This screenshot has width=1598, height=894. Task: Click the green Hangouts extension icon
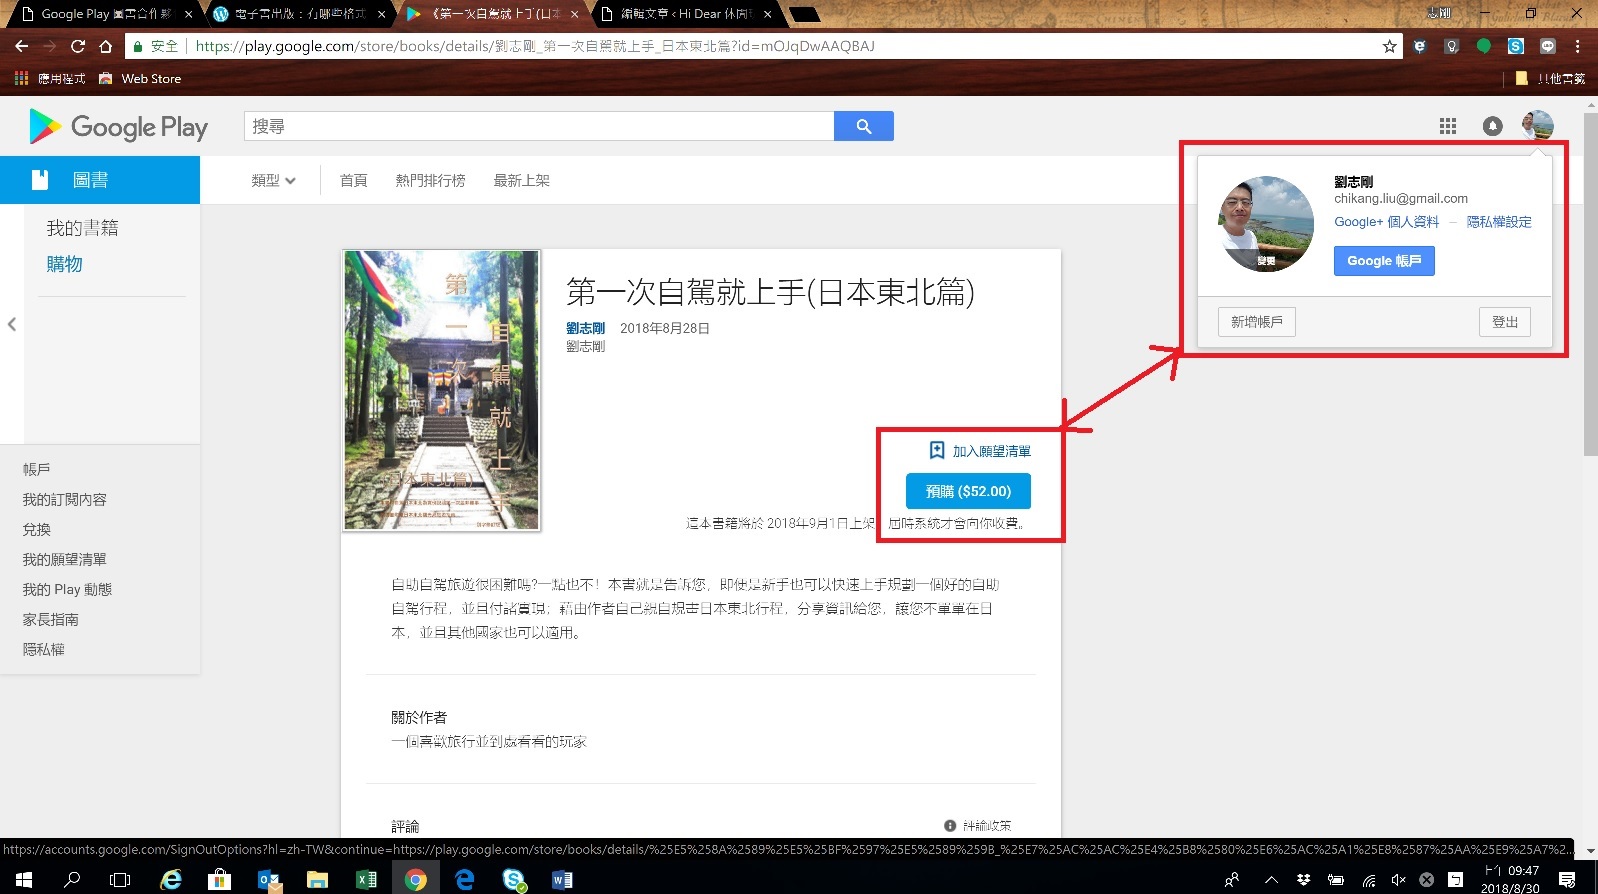tap(1484, 46)
